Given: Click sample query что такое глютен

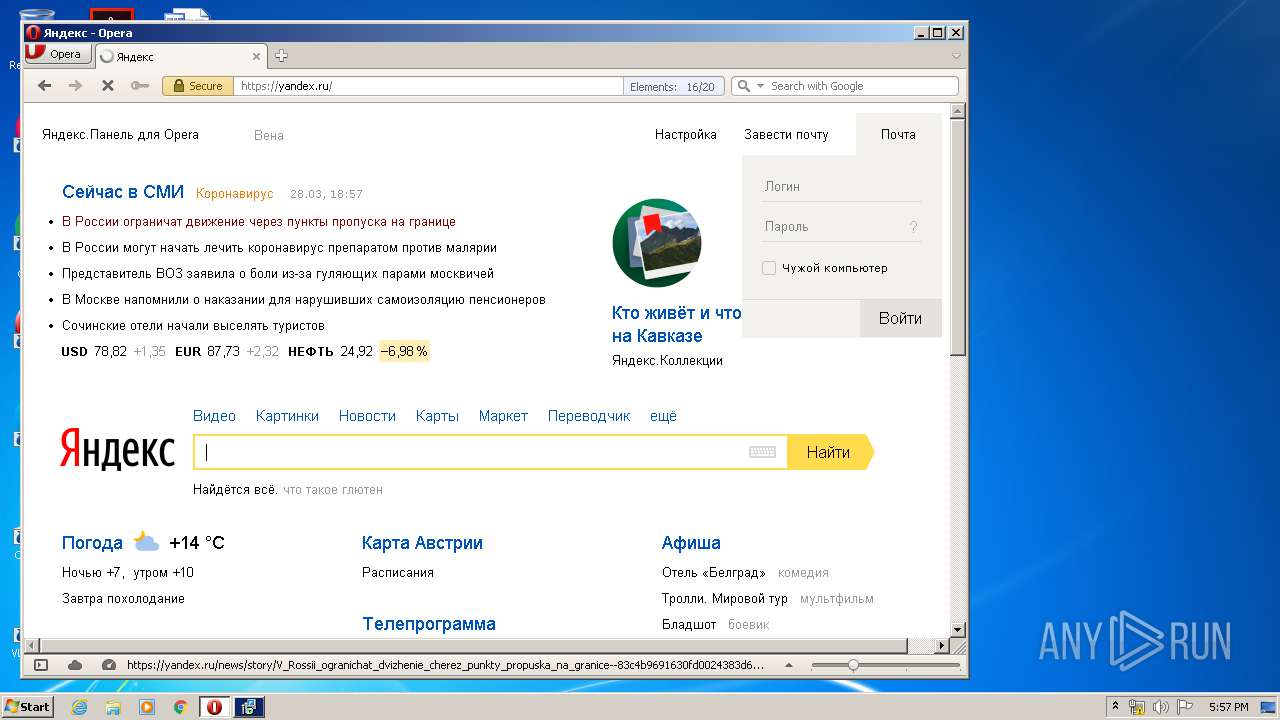Looking at the screenshot, I should pos(333,490).
